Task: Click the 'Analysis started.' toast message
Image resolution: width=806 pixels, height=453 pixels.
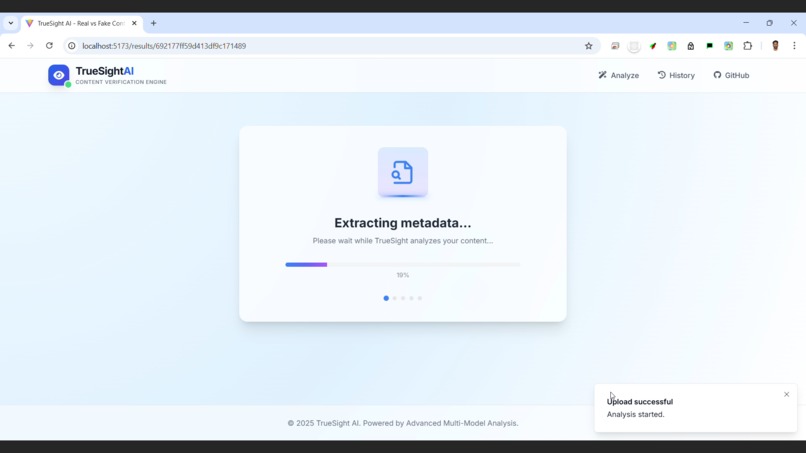Action: pos(635,414)
